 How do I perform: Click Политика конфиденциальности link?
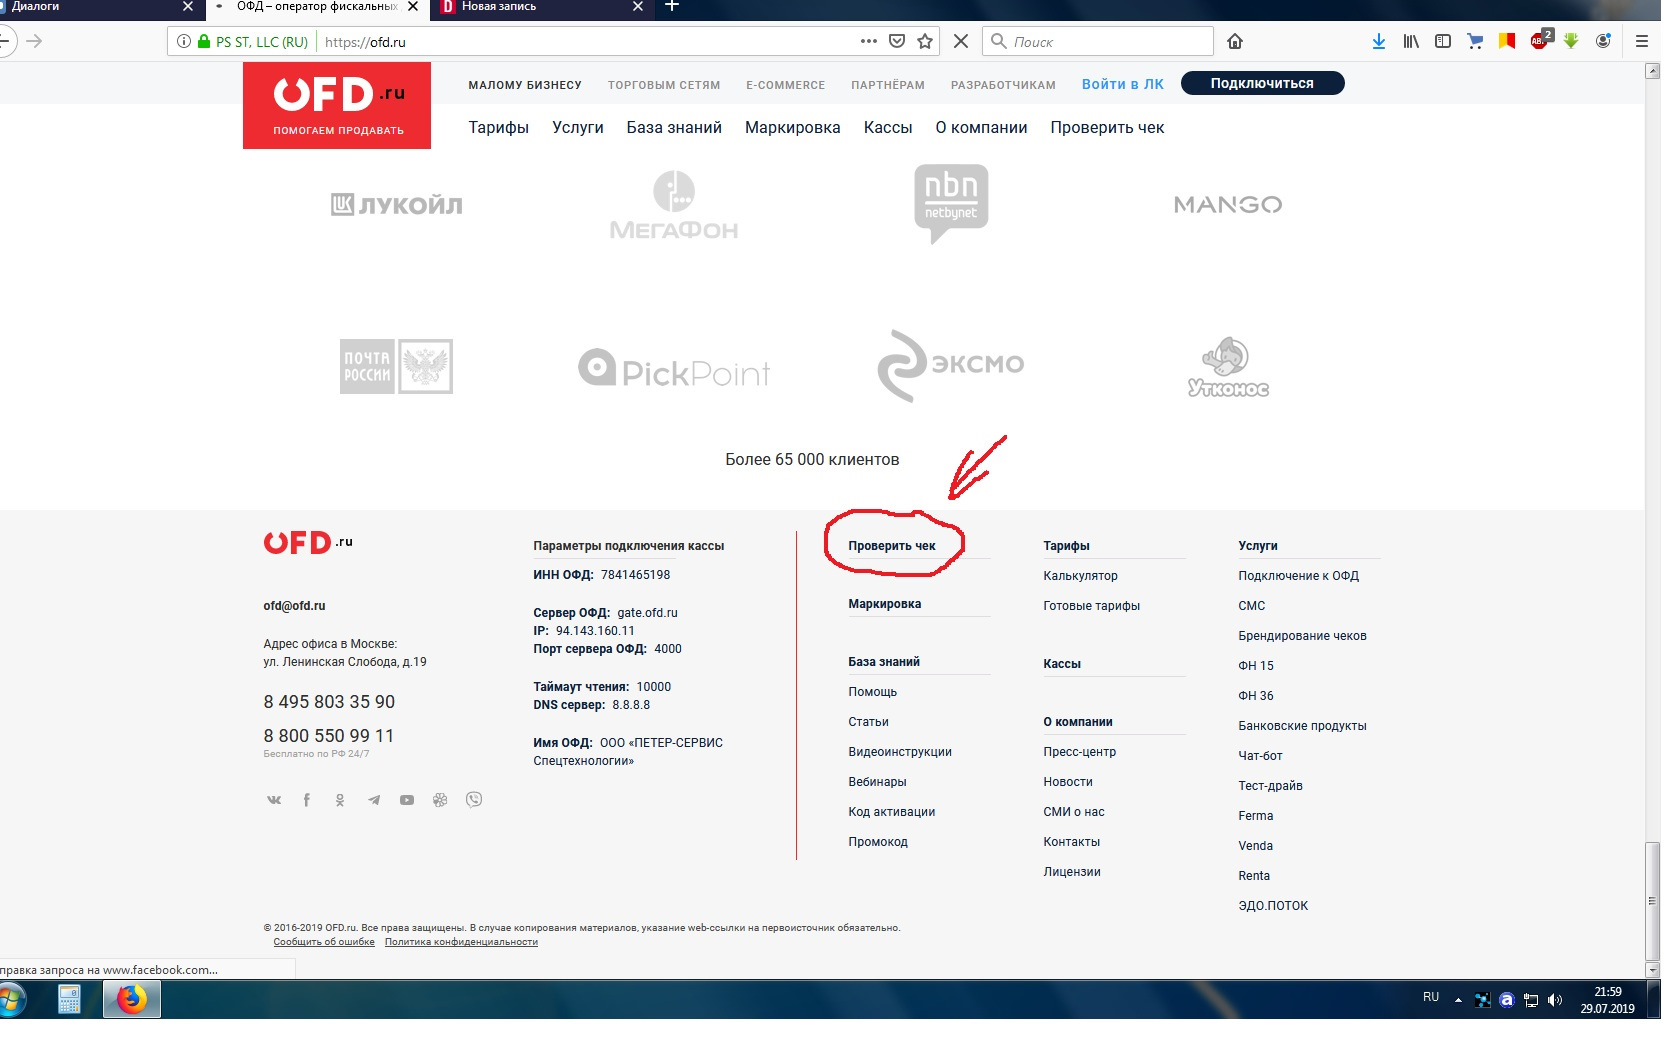point(461,942)
